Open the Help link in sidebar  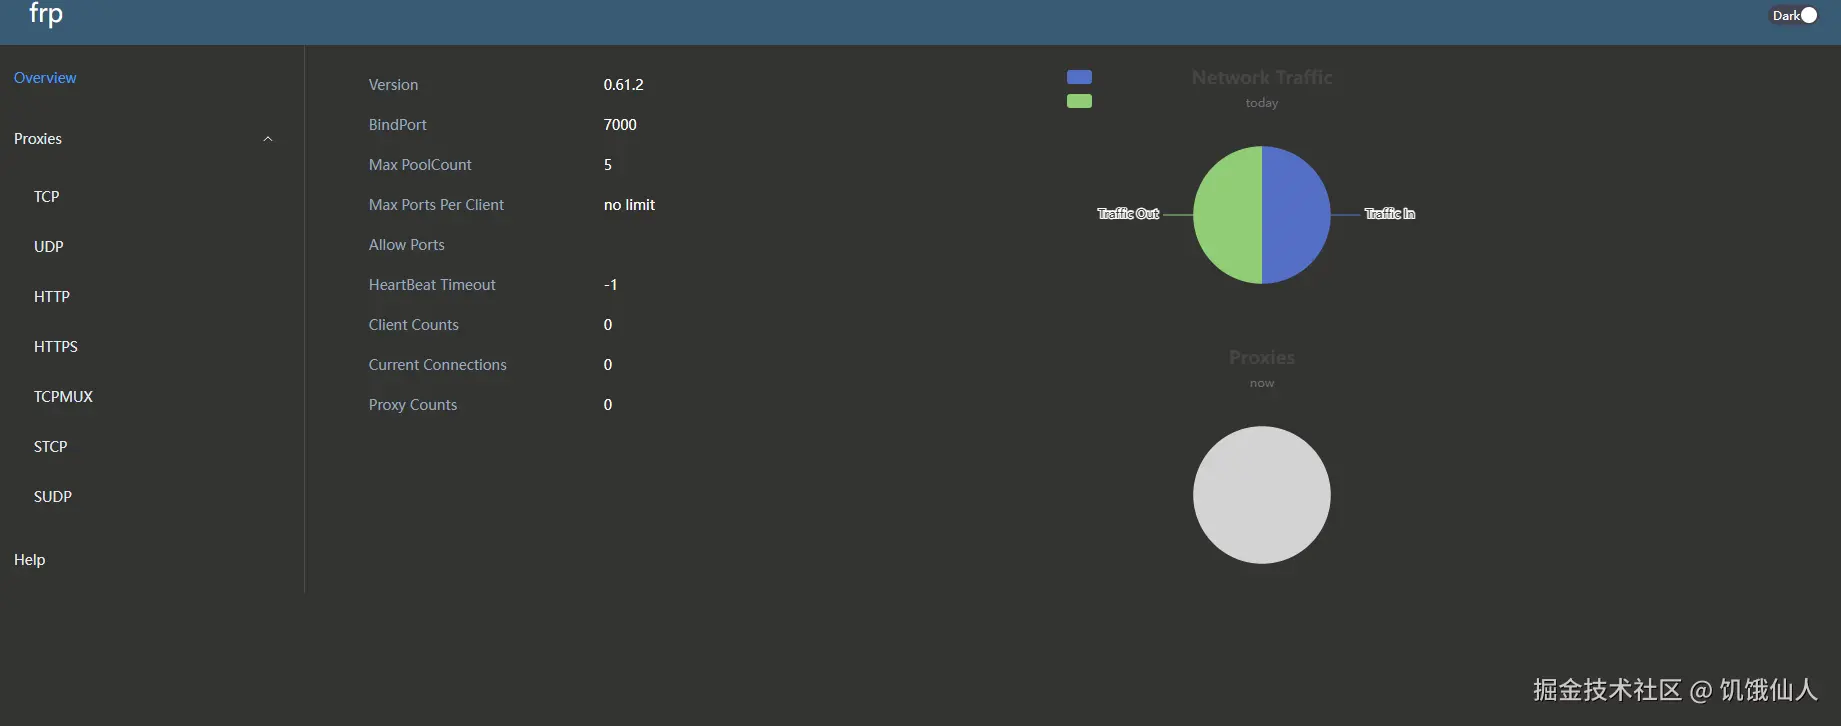pos(29,560)
